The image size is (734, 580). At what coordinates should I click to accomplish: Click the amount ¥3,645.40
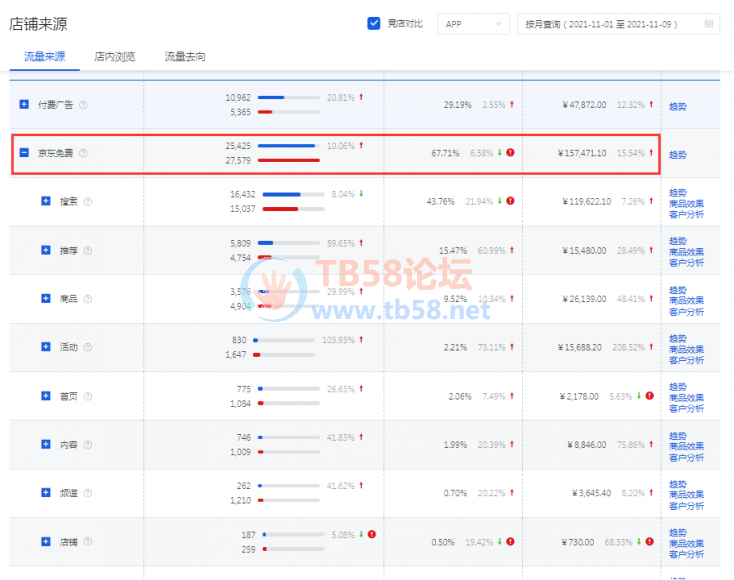click(x=591, y=493)
